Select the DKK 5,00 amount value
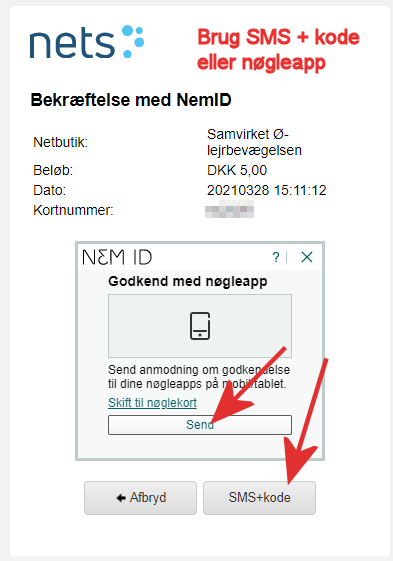393x561 pixels. 237,170
